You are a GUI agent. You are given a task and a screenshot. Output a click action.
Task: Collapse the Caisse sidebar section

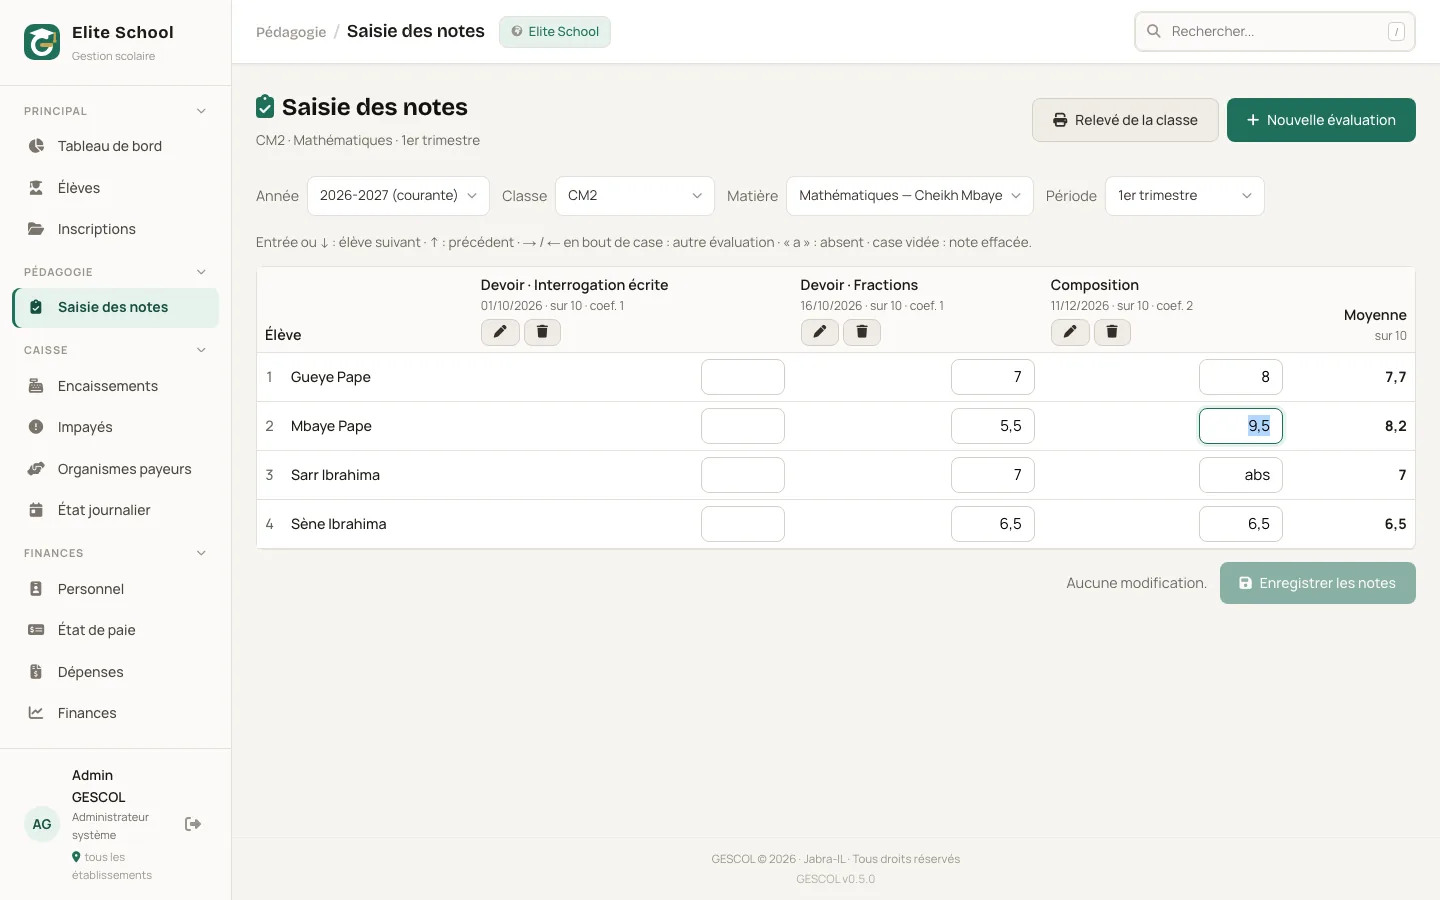pyautogui.click(x=116, y=350)
